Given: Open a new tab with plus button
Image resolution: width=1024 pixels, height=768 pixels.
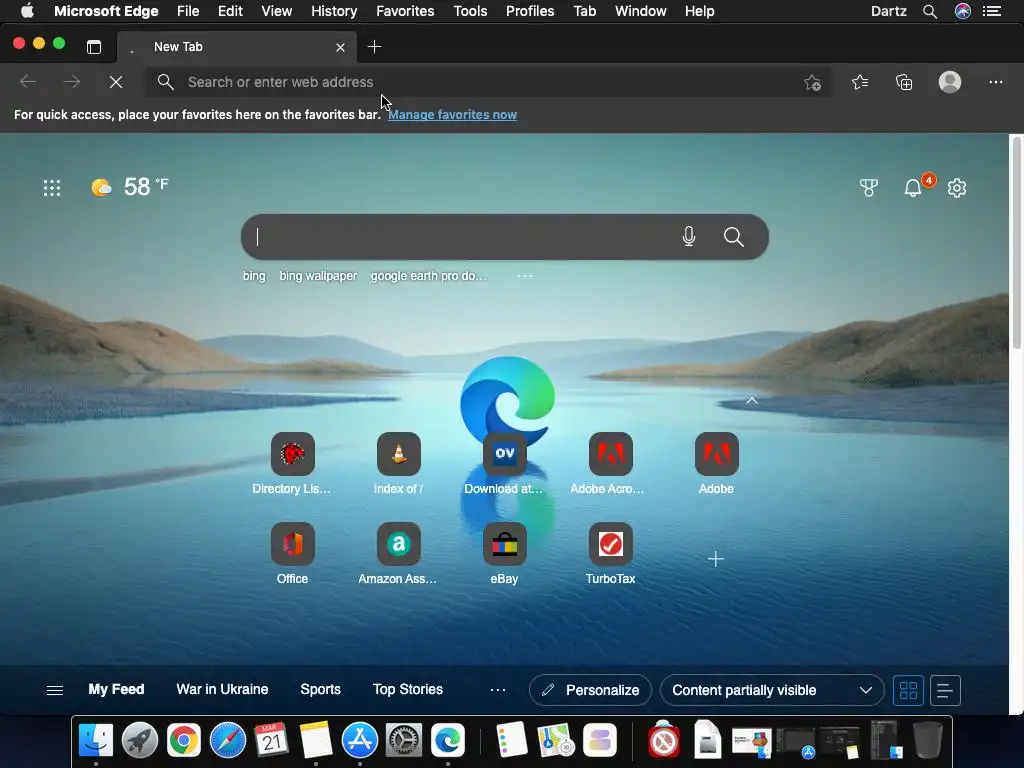Looking at the screenshot, I should (374, 47).
